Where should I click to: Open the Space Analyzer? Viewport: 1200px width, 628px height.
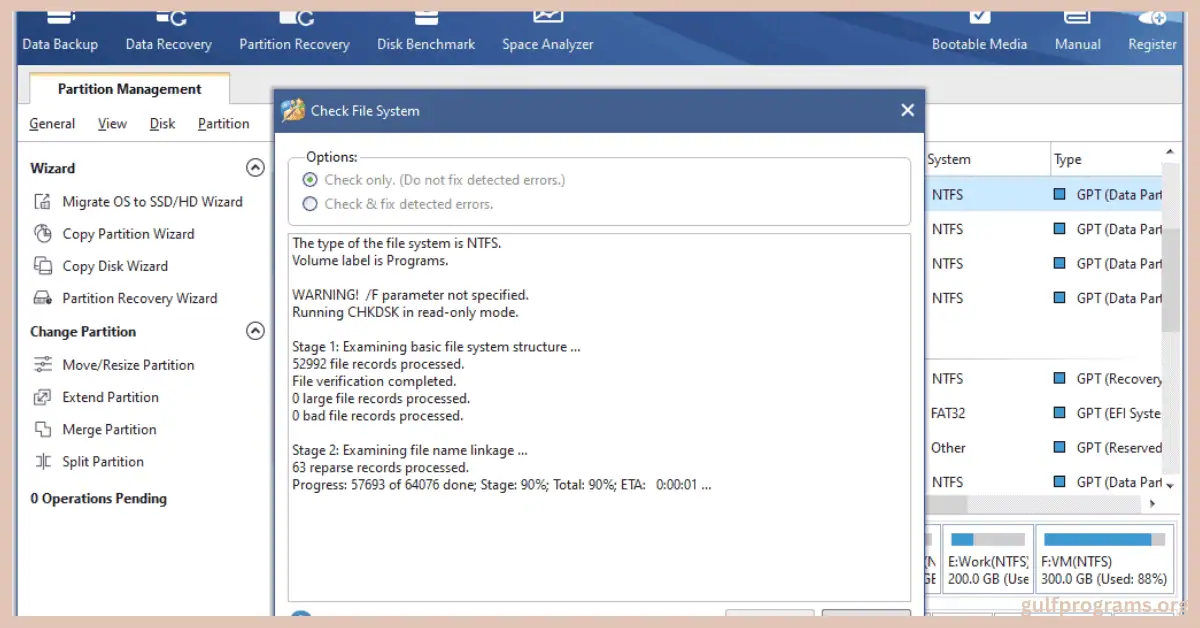point(547,30)
